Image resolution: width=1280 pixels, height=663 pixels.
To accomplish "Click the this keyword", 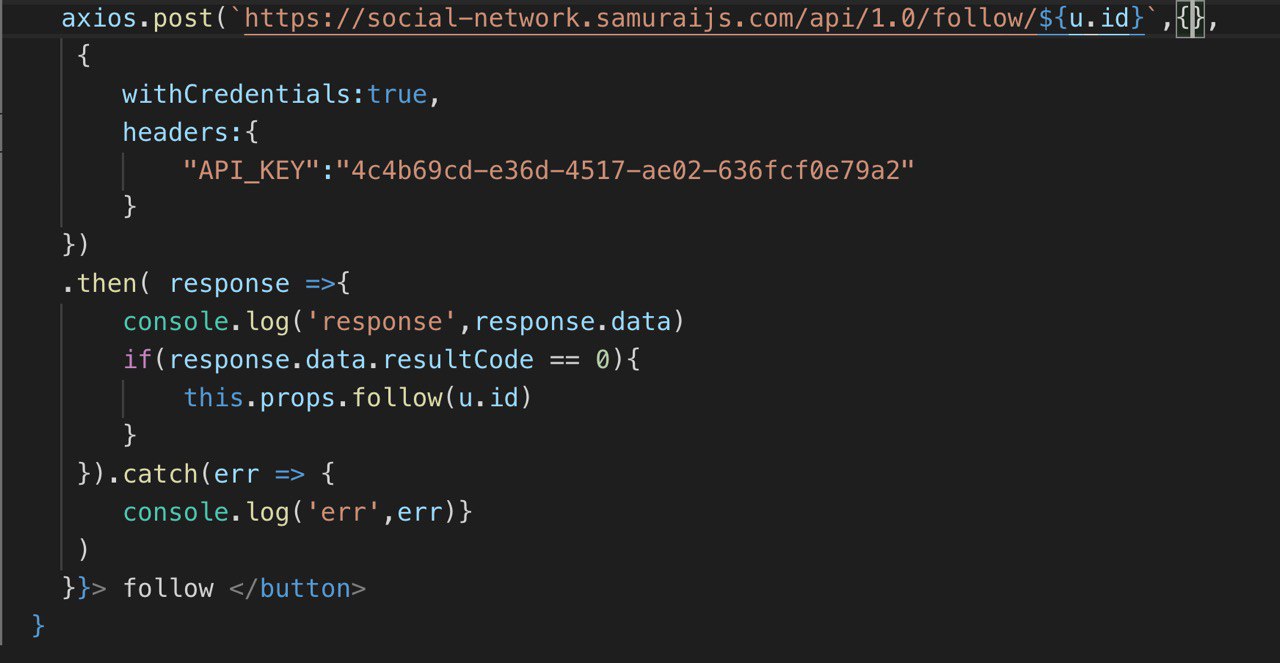I will (x=213, y=398).
